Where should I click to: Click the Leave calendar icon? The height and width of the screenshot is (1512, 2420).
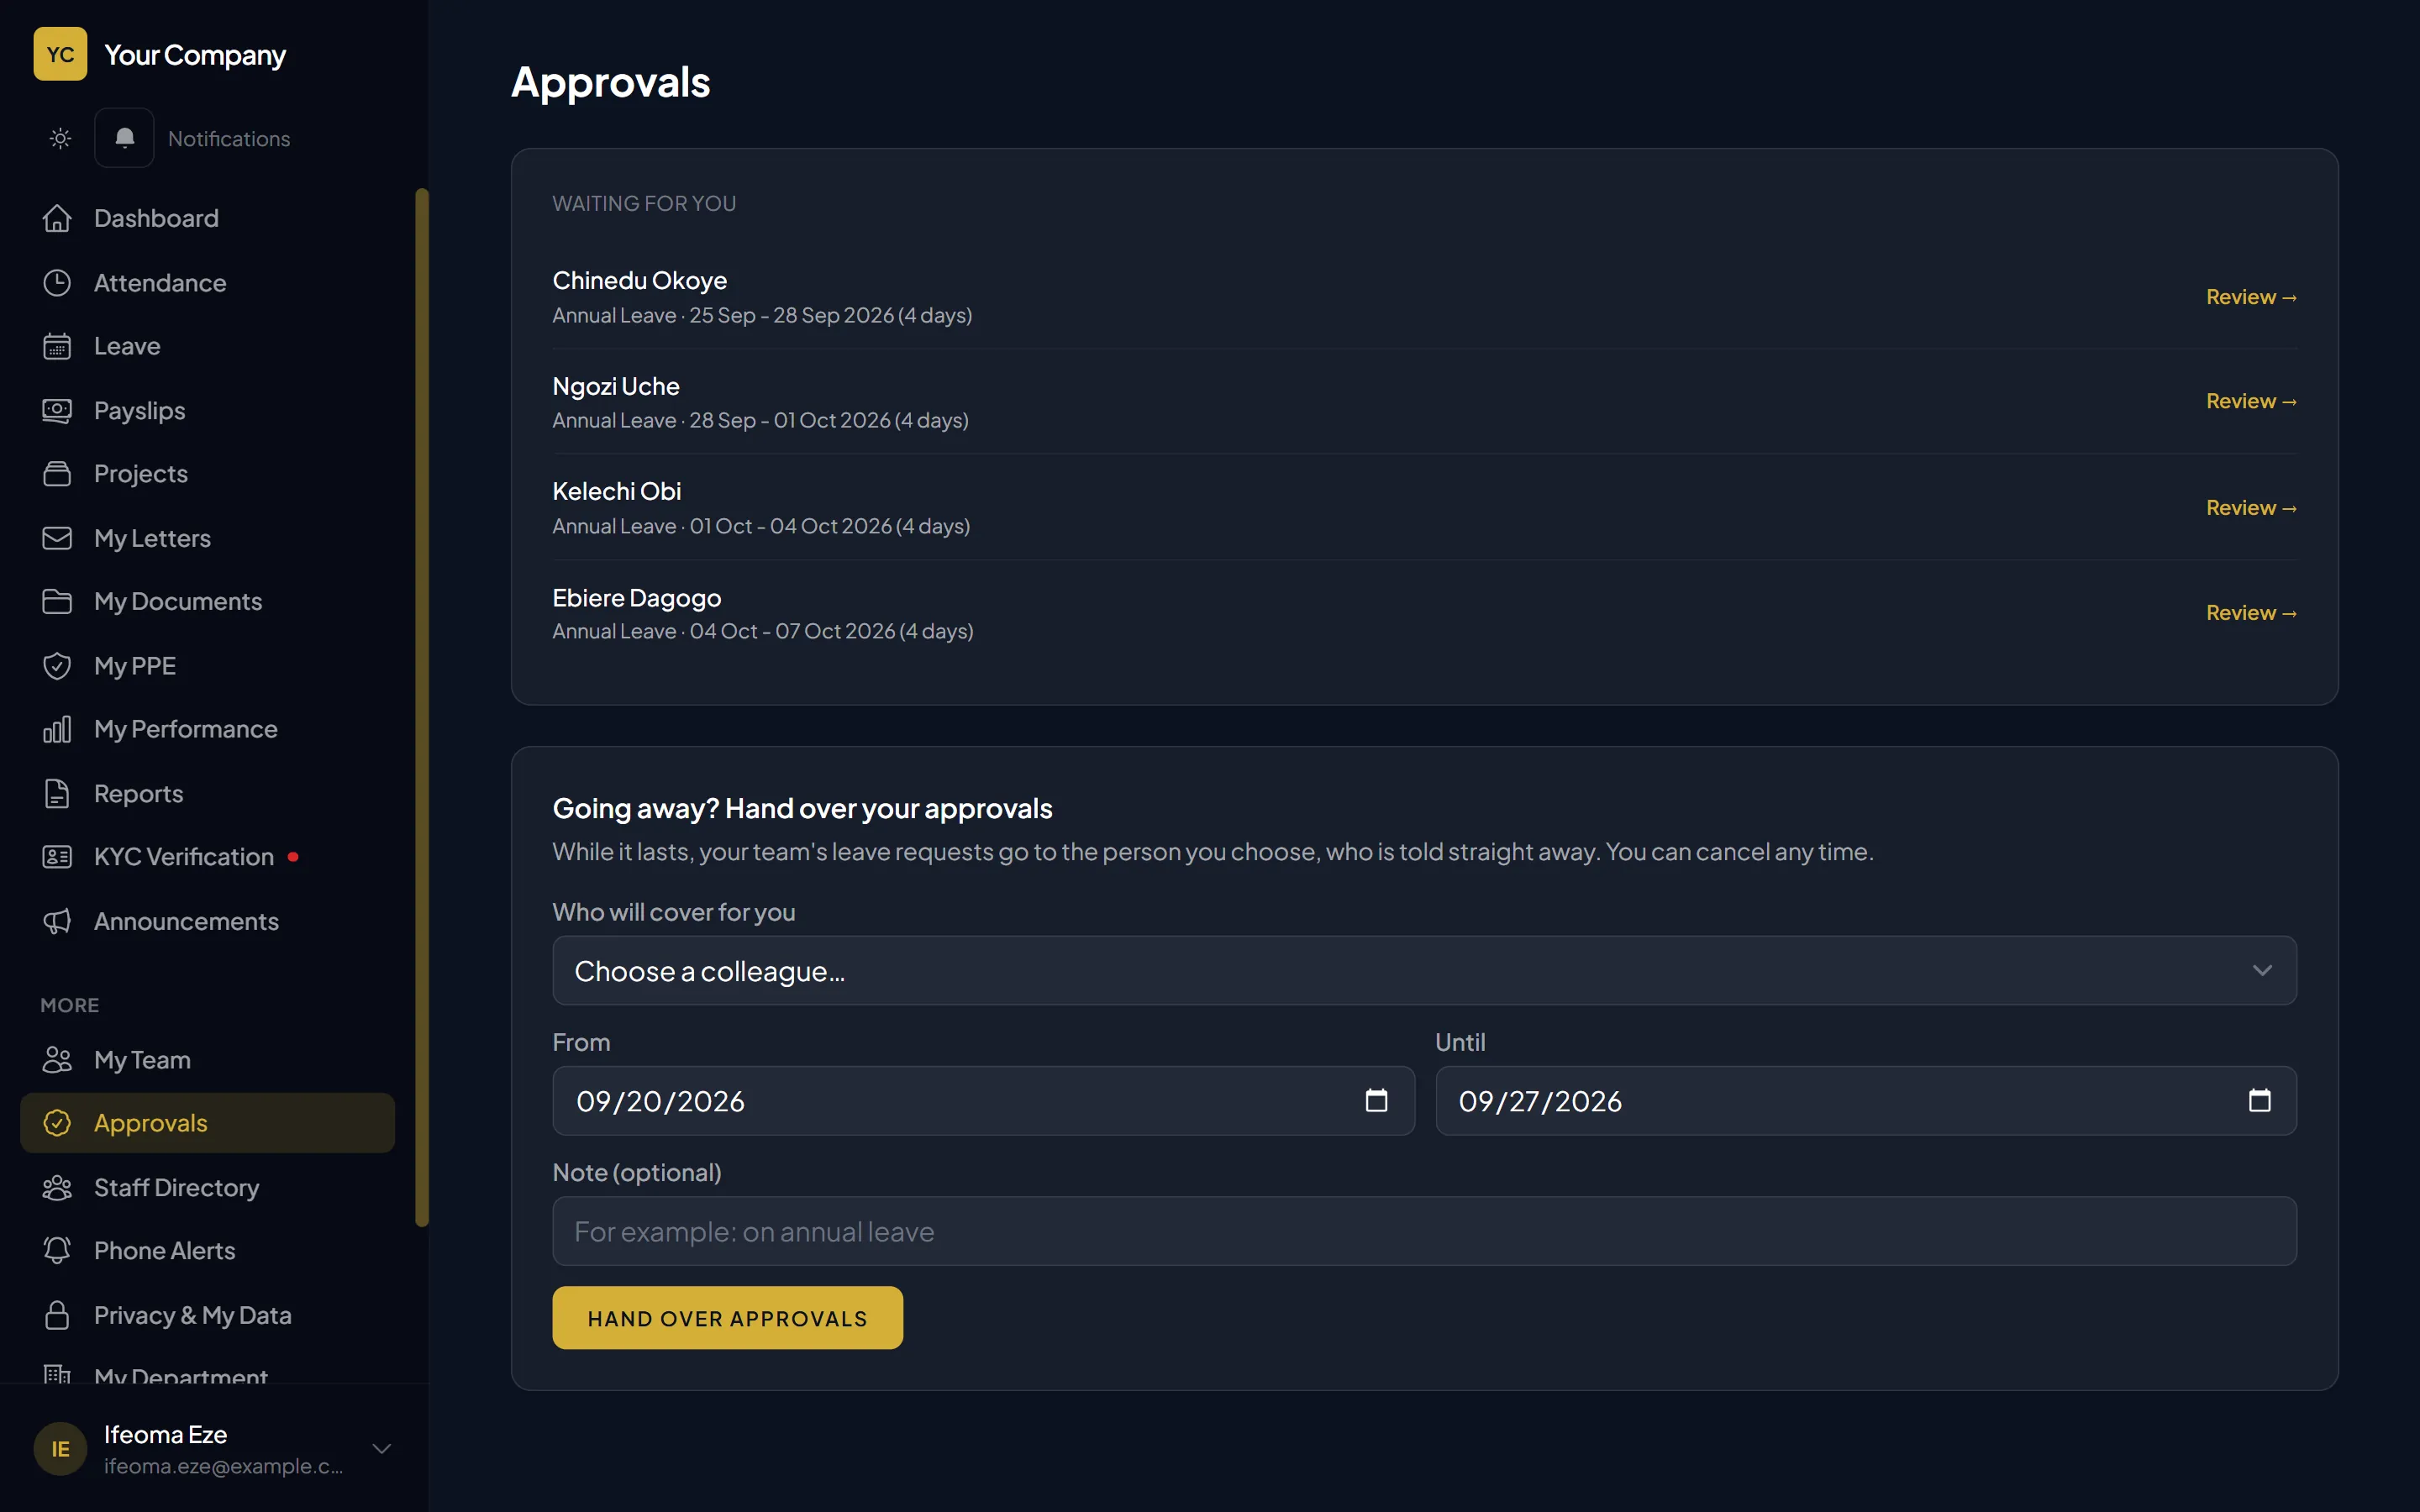[x=57, y=346]
